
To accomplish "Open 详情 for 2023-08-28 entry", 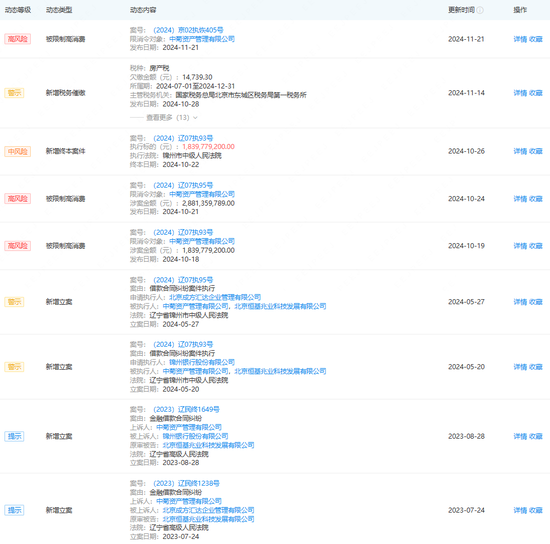I will pyautogui.click(x=520, y=436).
